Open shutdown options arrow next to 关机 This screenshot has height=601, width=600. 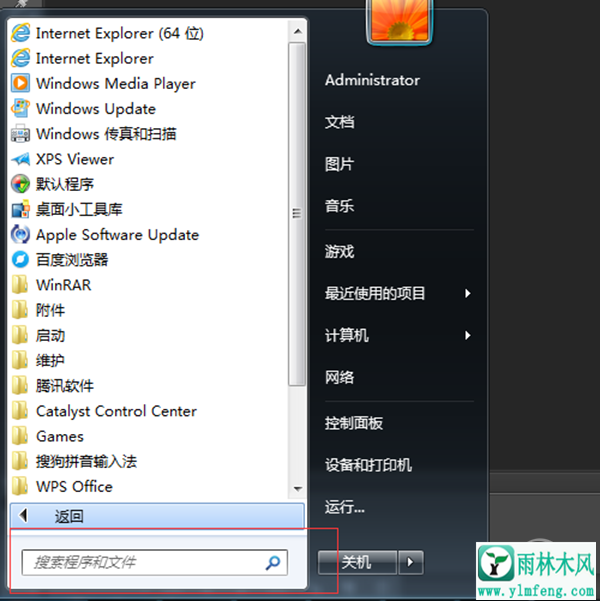tap(411, 562)
